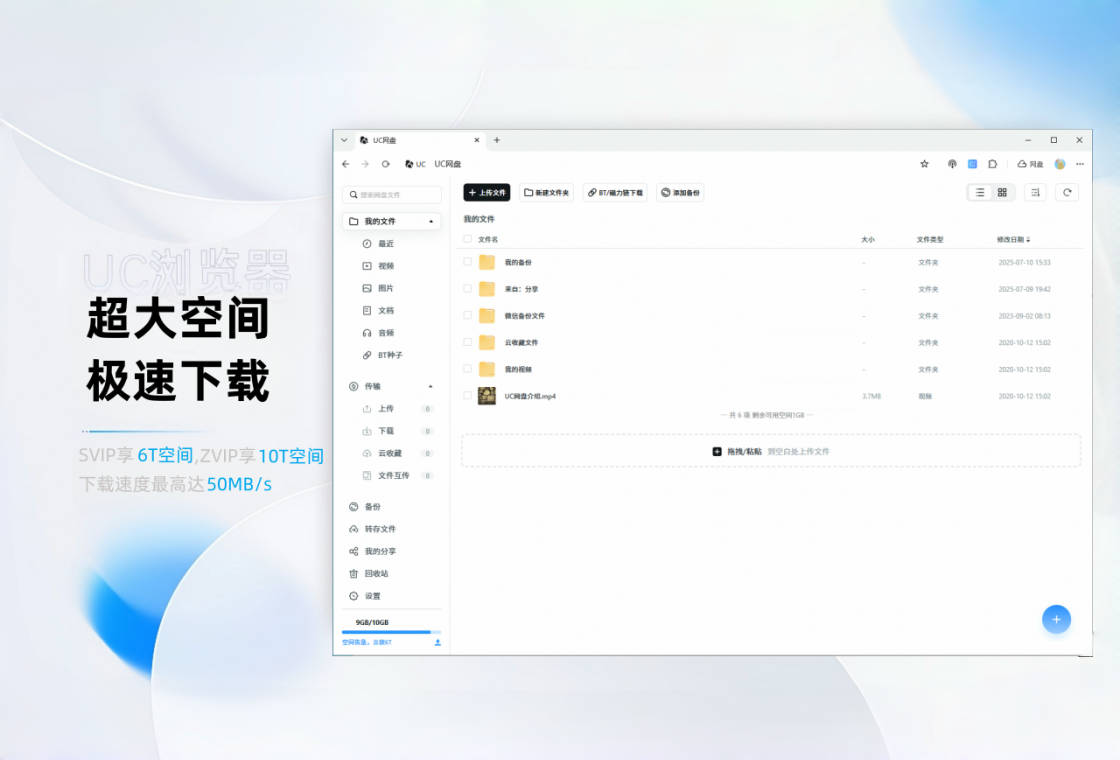
Task: Select the UC网盘介绍.mp4 file checkbox
Action: coord(467,396)
